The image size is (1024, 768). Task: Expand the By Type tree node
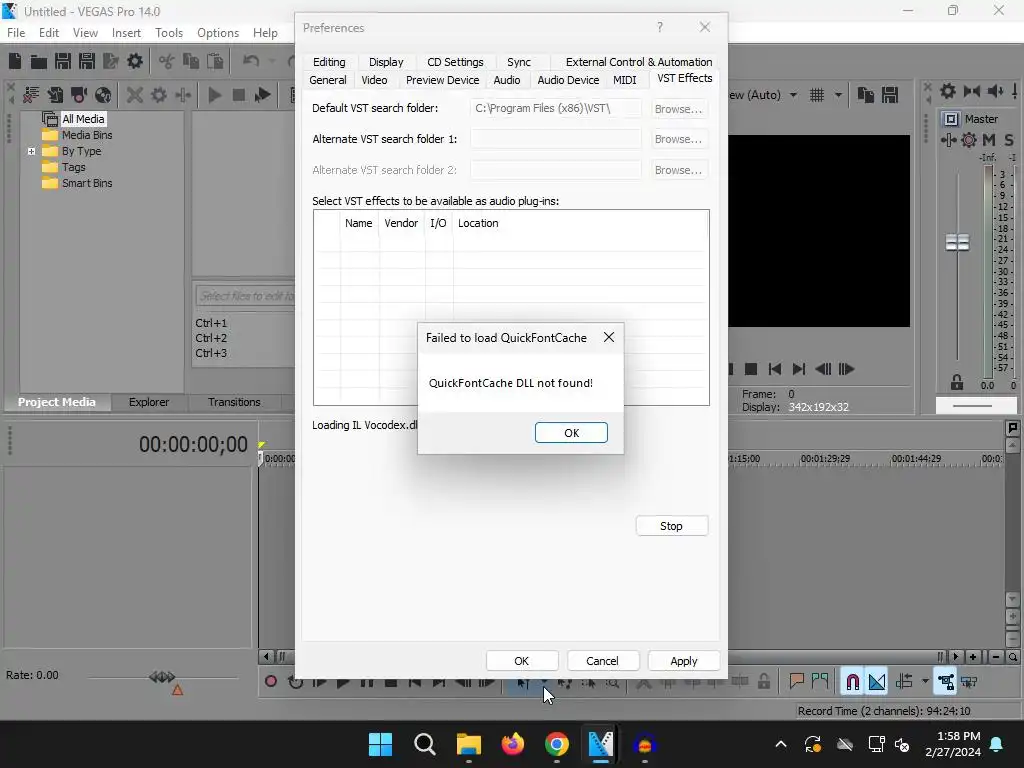point(31,151)
